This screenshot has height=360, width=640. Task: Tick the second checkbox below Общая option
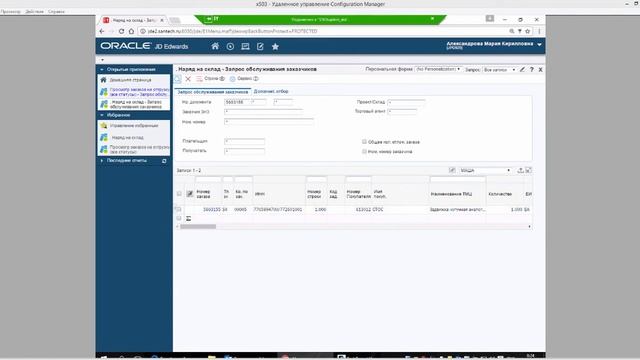pyautogui.click(x=364, y=151)
